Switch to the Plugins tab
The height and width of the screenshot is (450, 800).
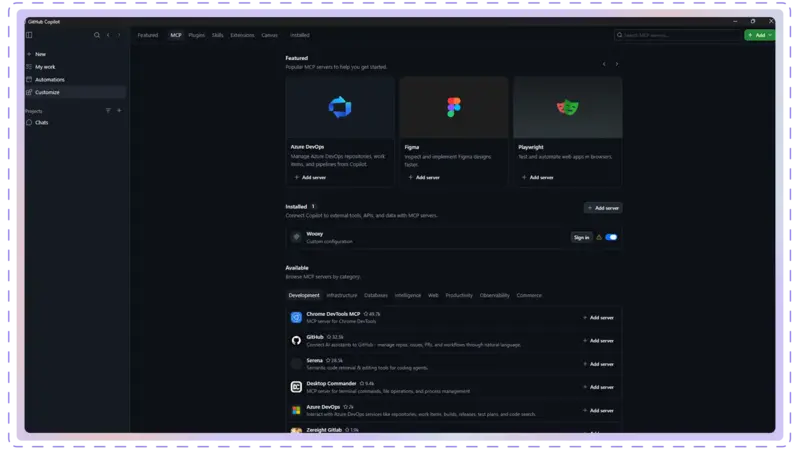coord(196,35)
